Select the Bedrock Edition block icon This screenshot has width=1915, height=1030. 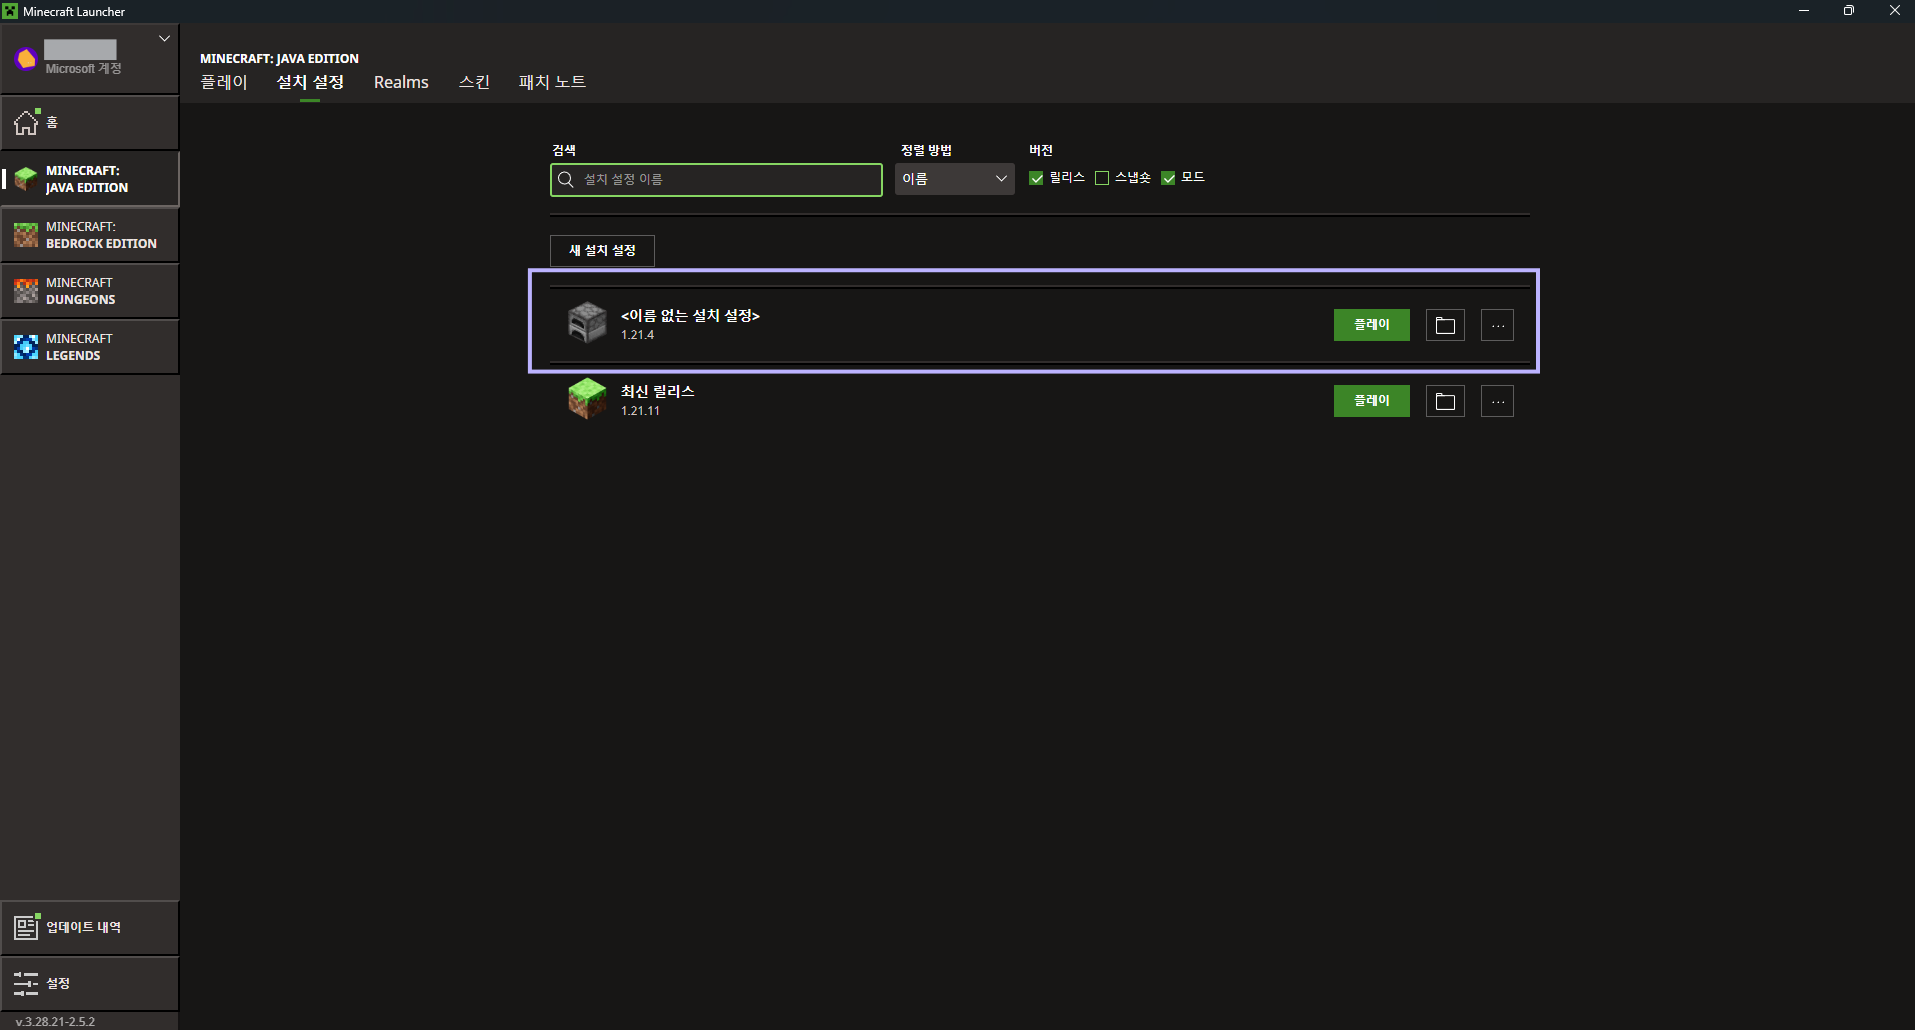pos(26,235)
